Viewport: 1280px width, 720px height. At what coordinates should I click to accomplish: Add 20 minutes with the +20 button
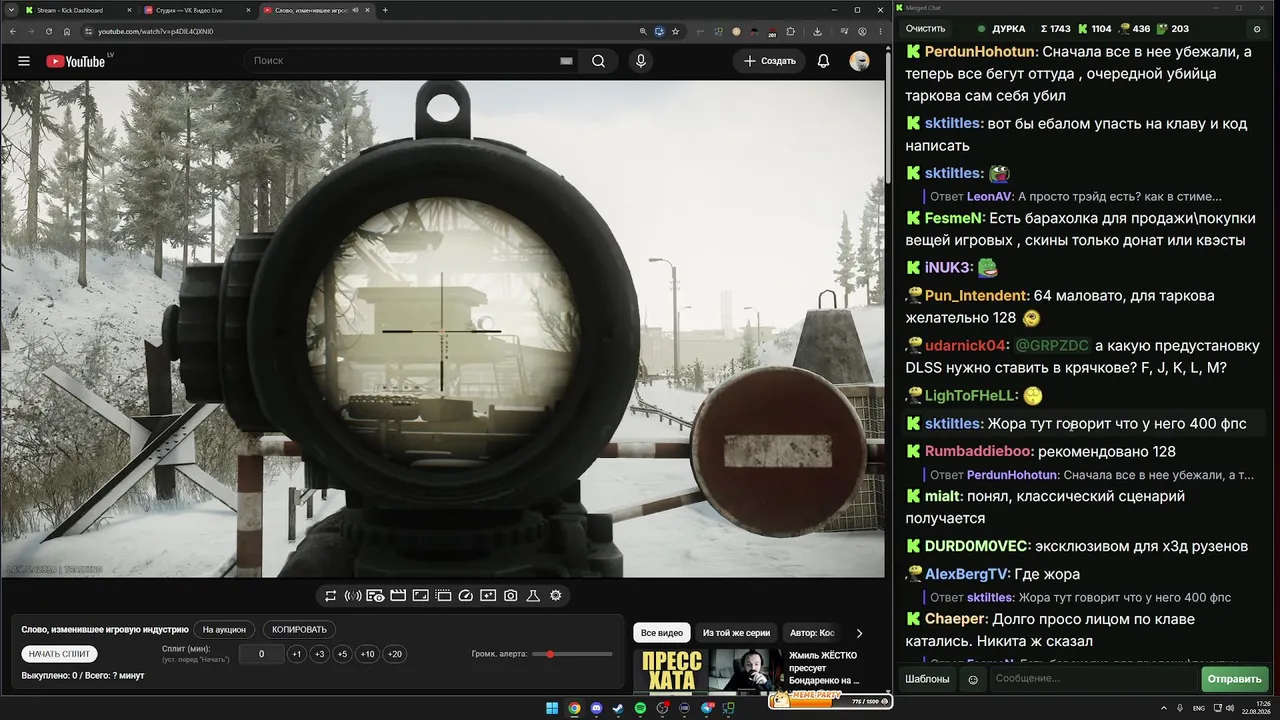coord(395,654)
